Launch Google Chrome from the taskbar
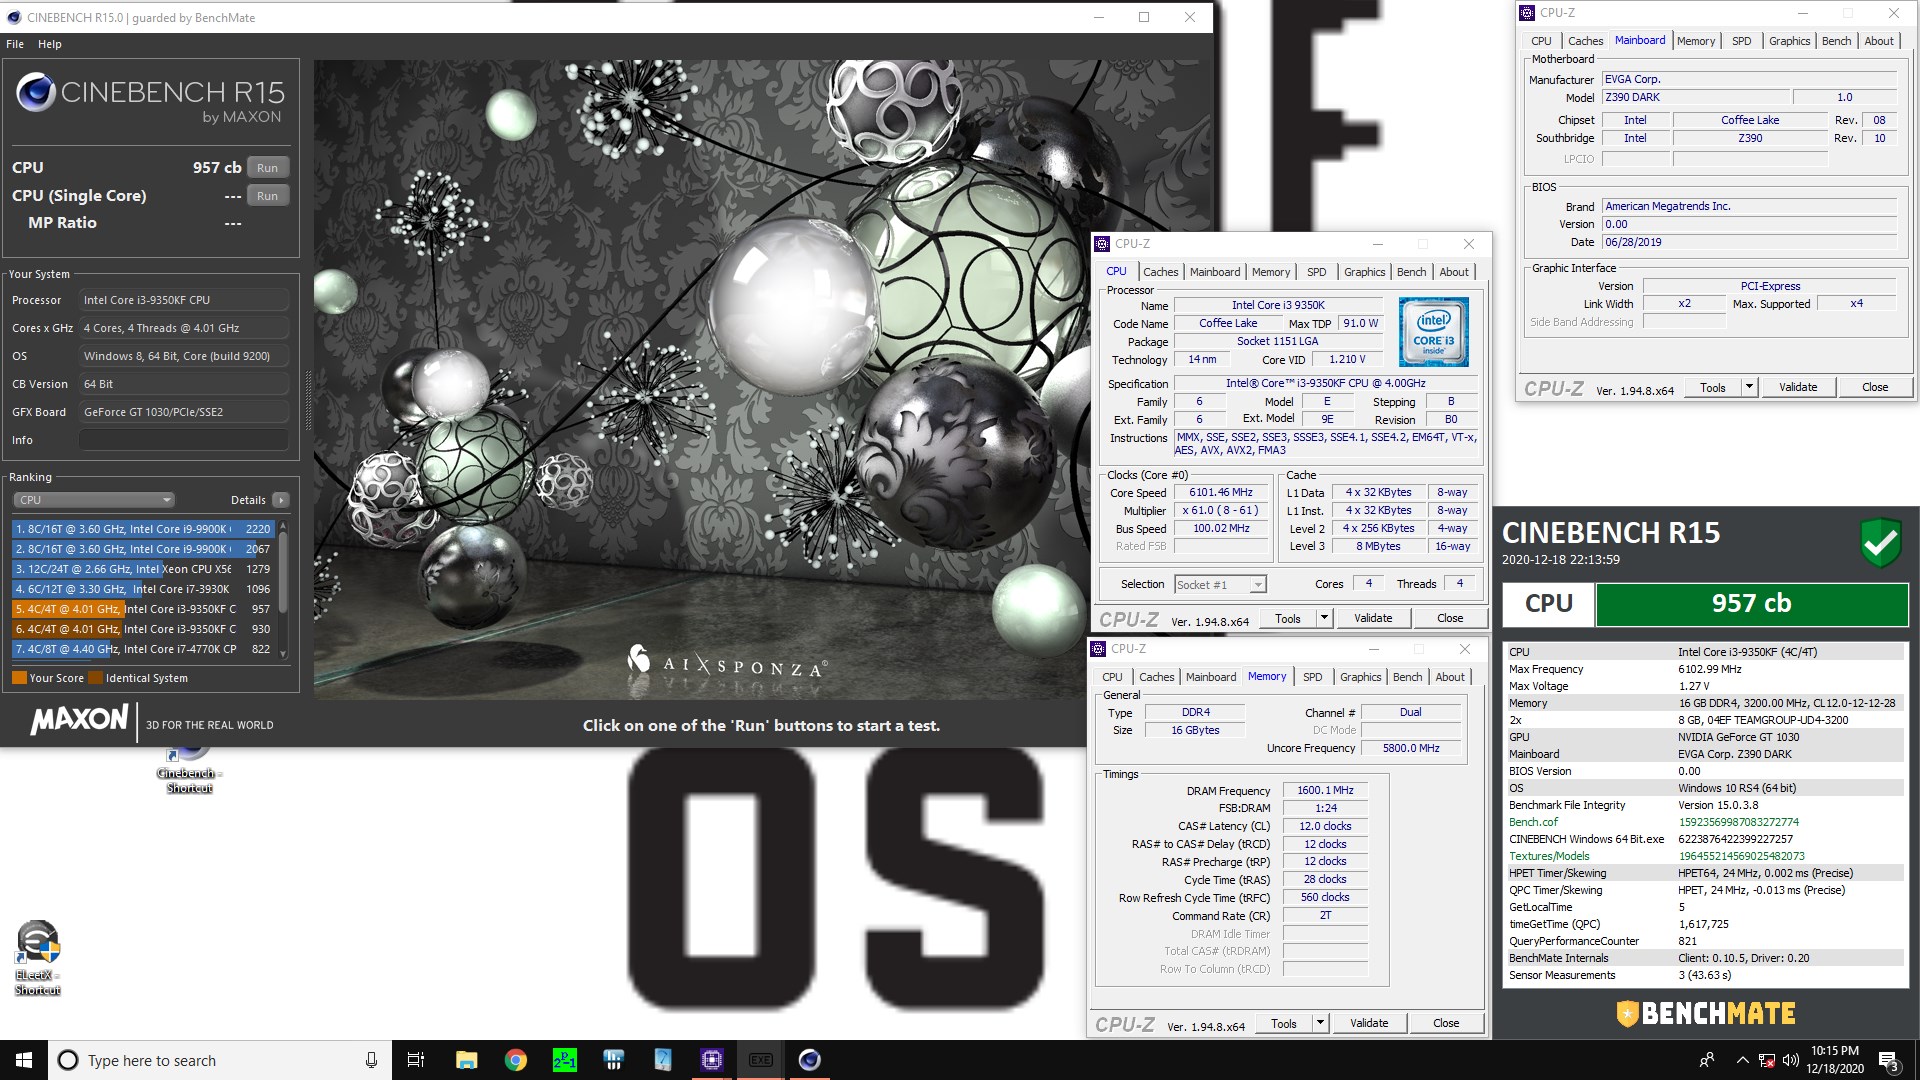The width and height of the screenshot is (1920, 1080). click(516, 1060)
